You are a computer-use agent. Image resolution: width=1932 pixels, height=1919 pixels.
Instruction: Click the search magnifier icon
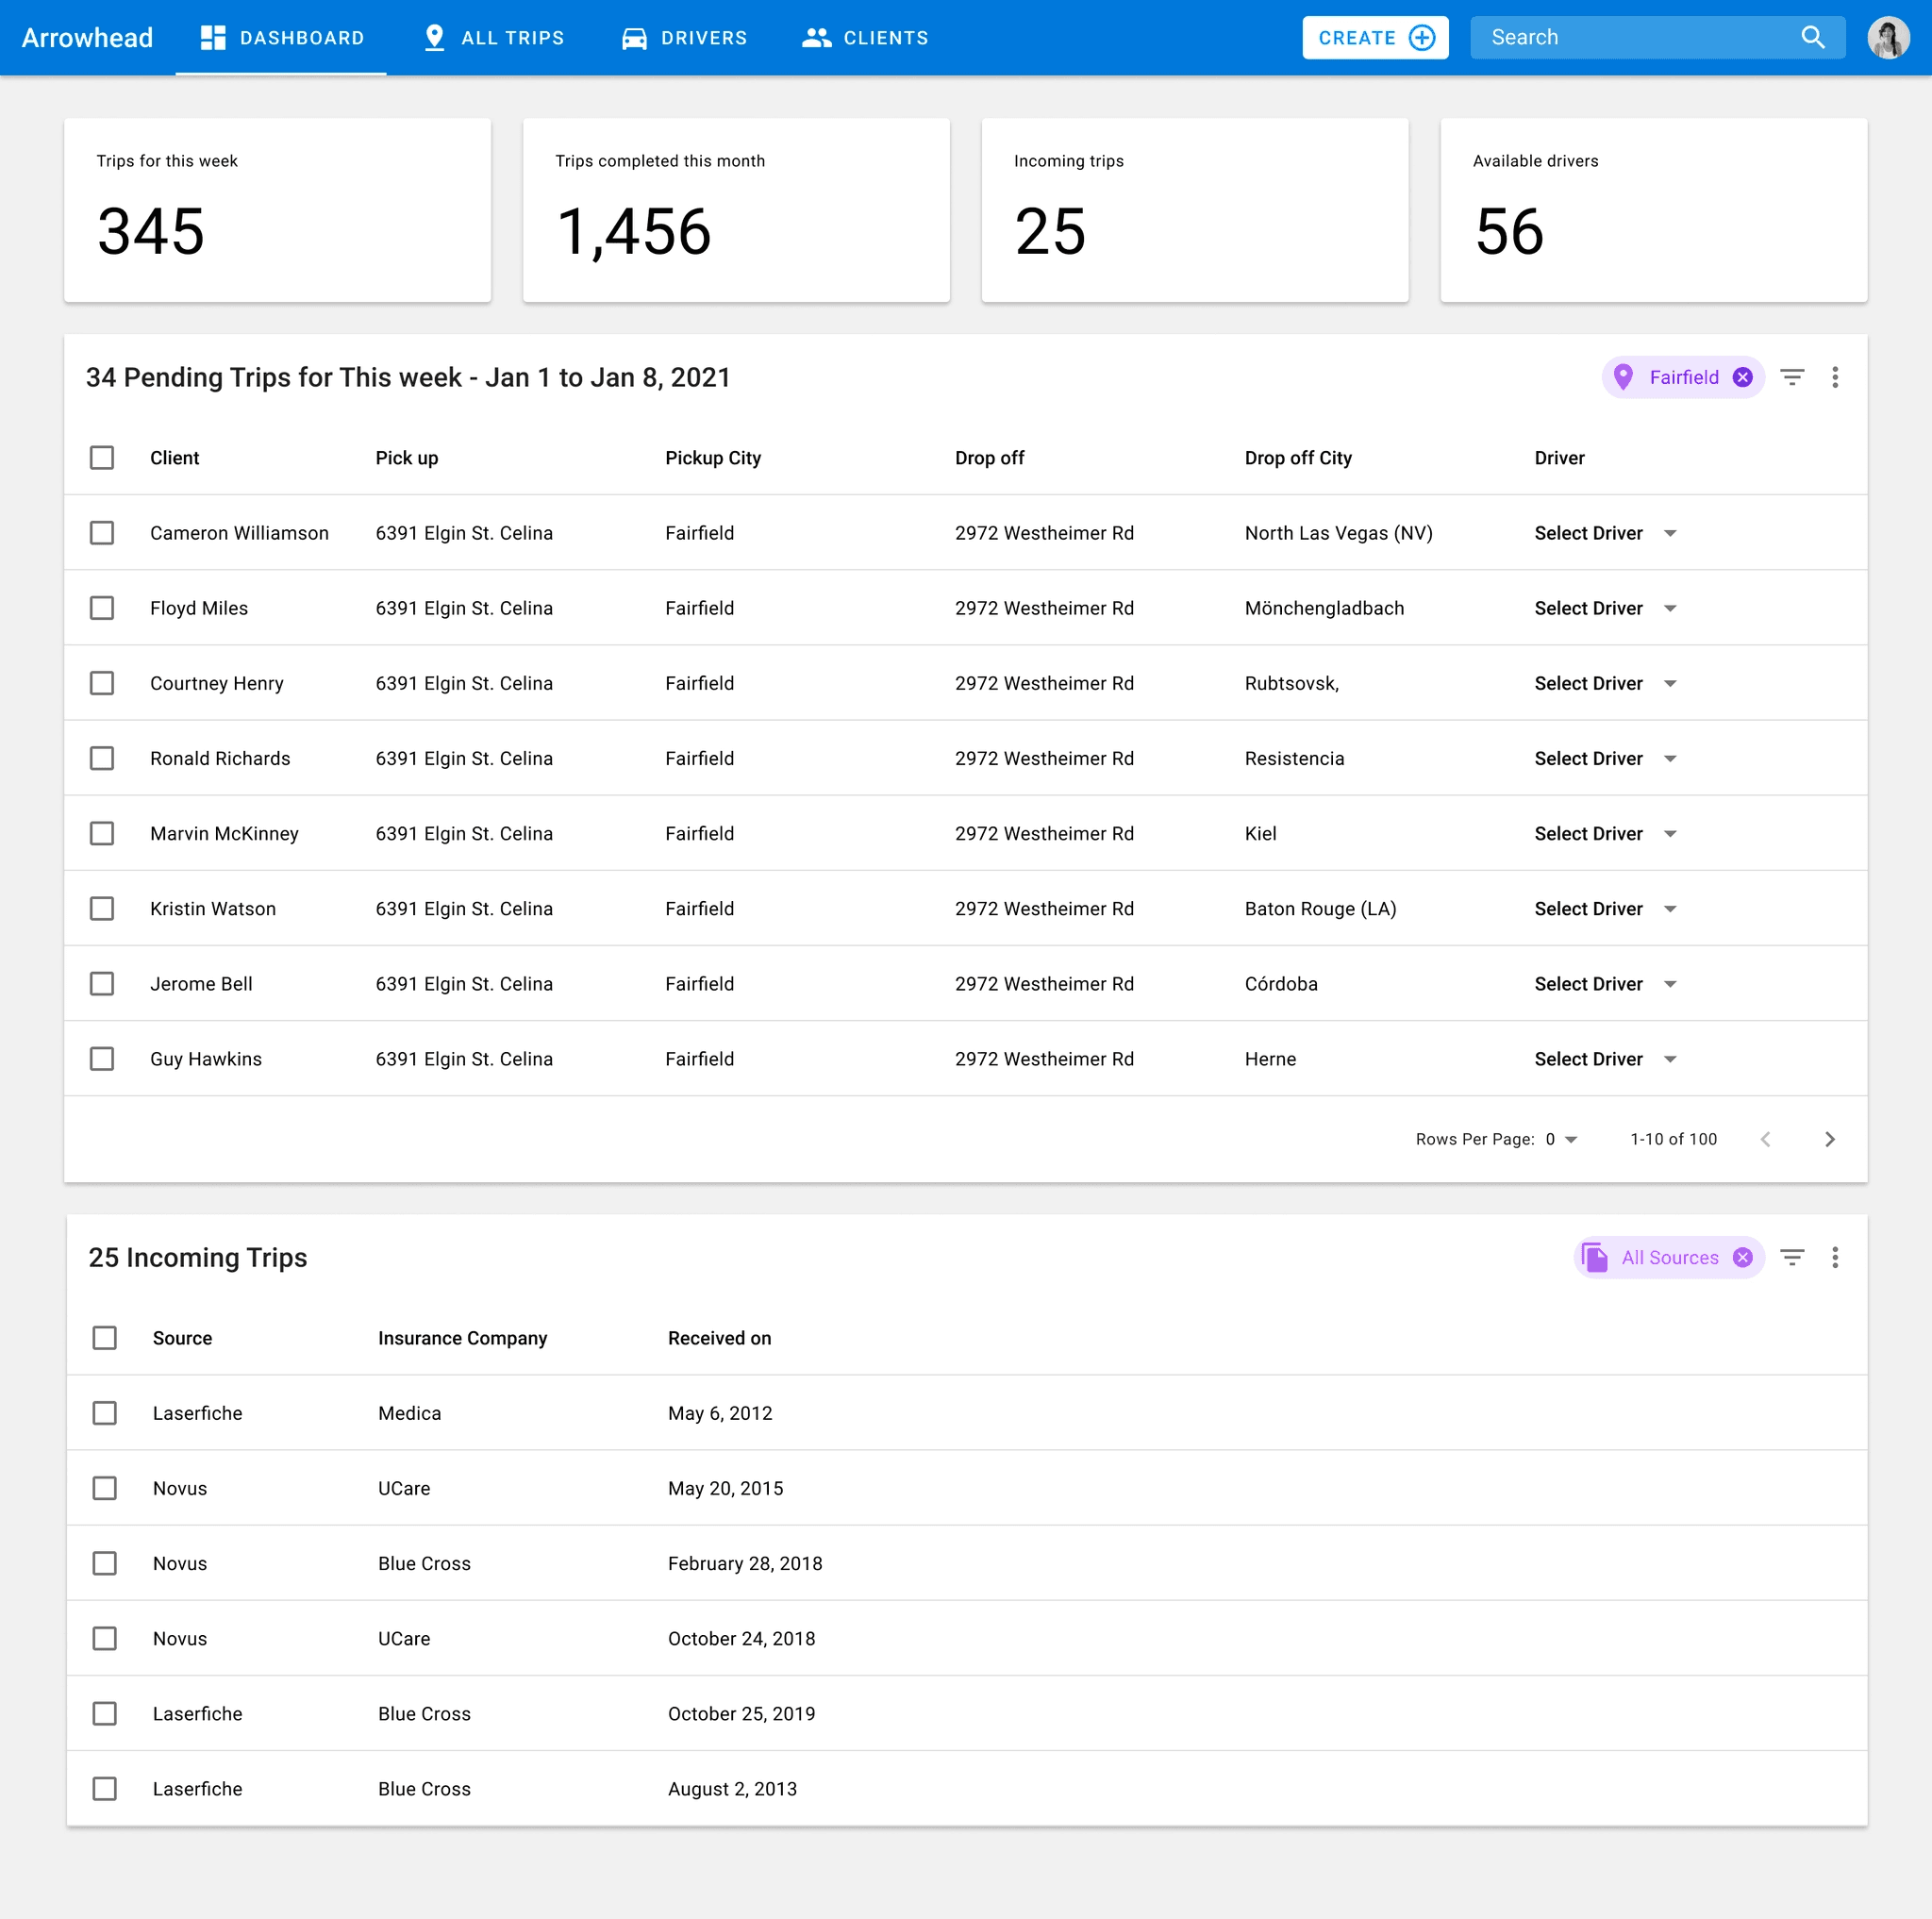coord(1812,38)
